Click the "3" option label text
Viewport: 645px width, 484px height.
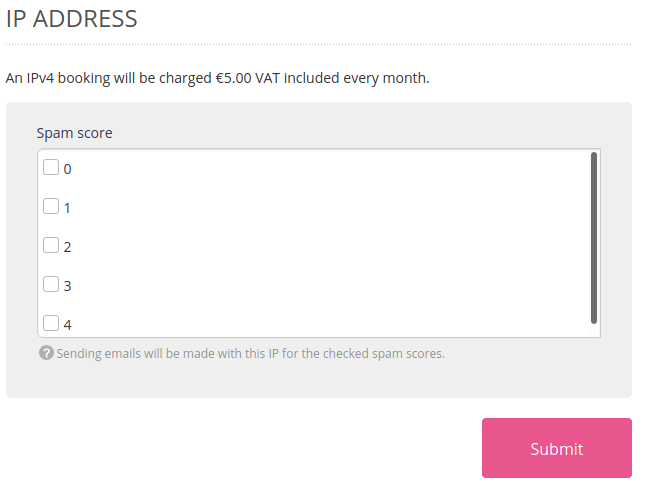tap(68, 286)
